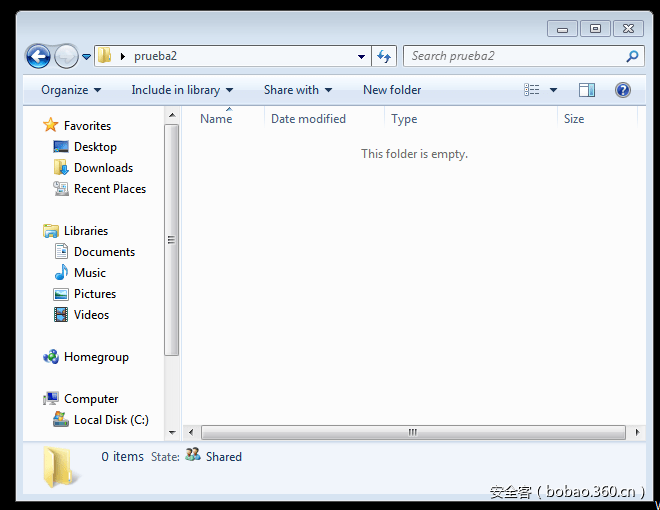This screenshot has width=660, height=510.
Task: Click navigation pane scroll up arrow
Action: click(x=172, y=115)
